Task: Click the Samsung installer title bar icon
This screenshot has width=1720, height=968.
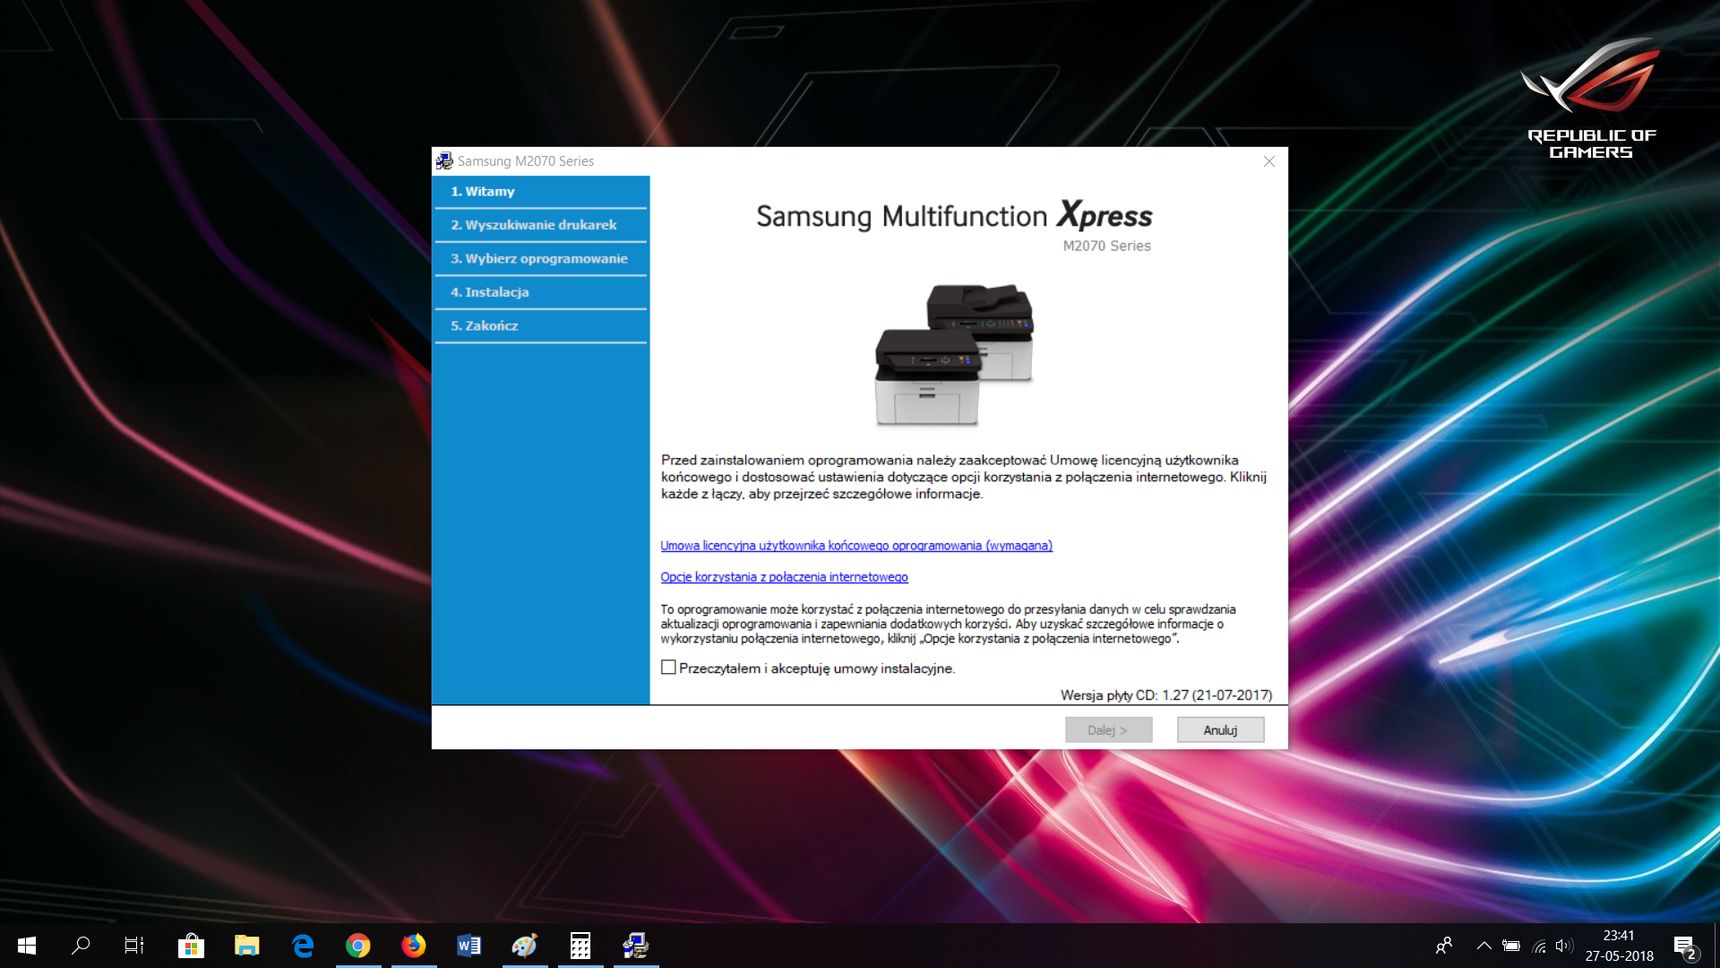Action: point(444,161)
